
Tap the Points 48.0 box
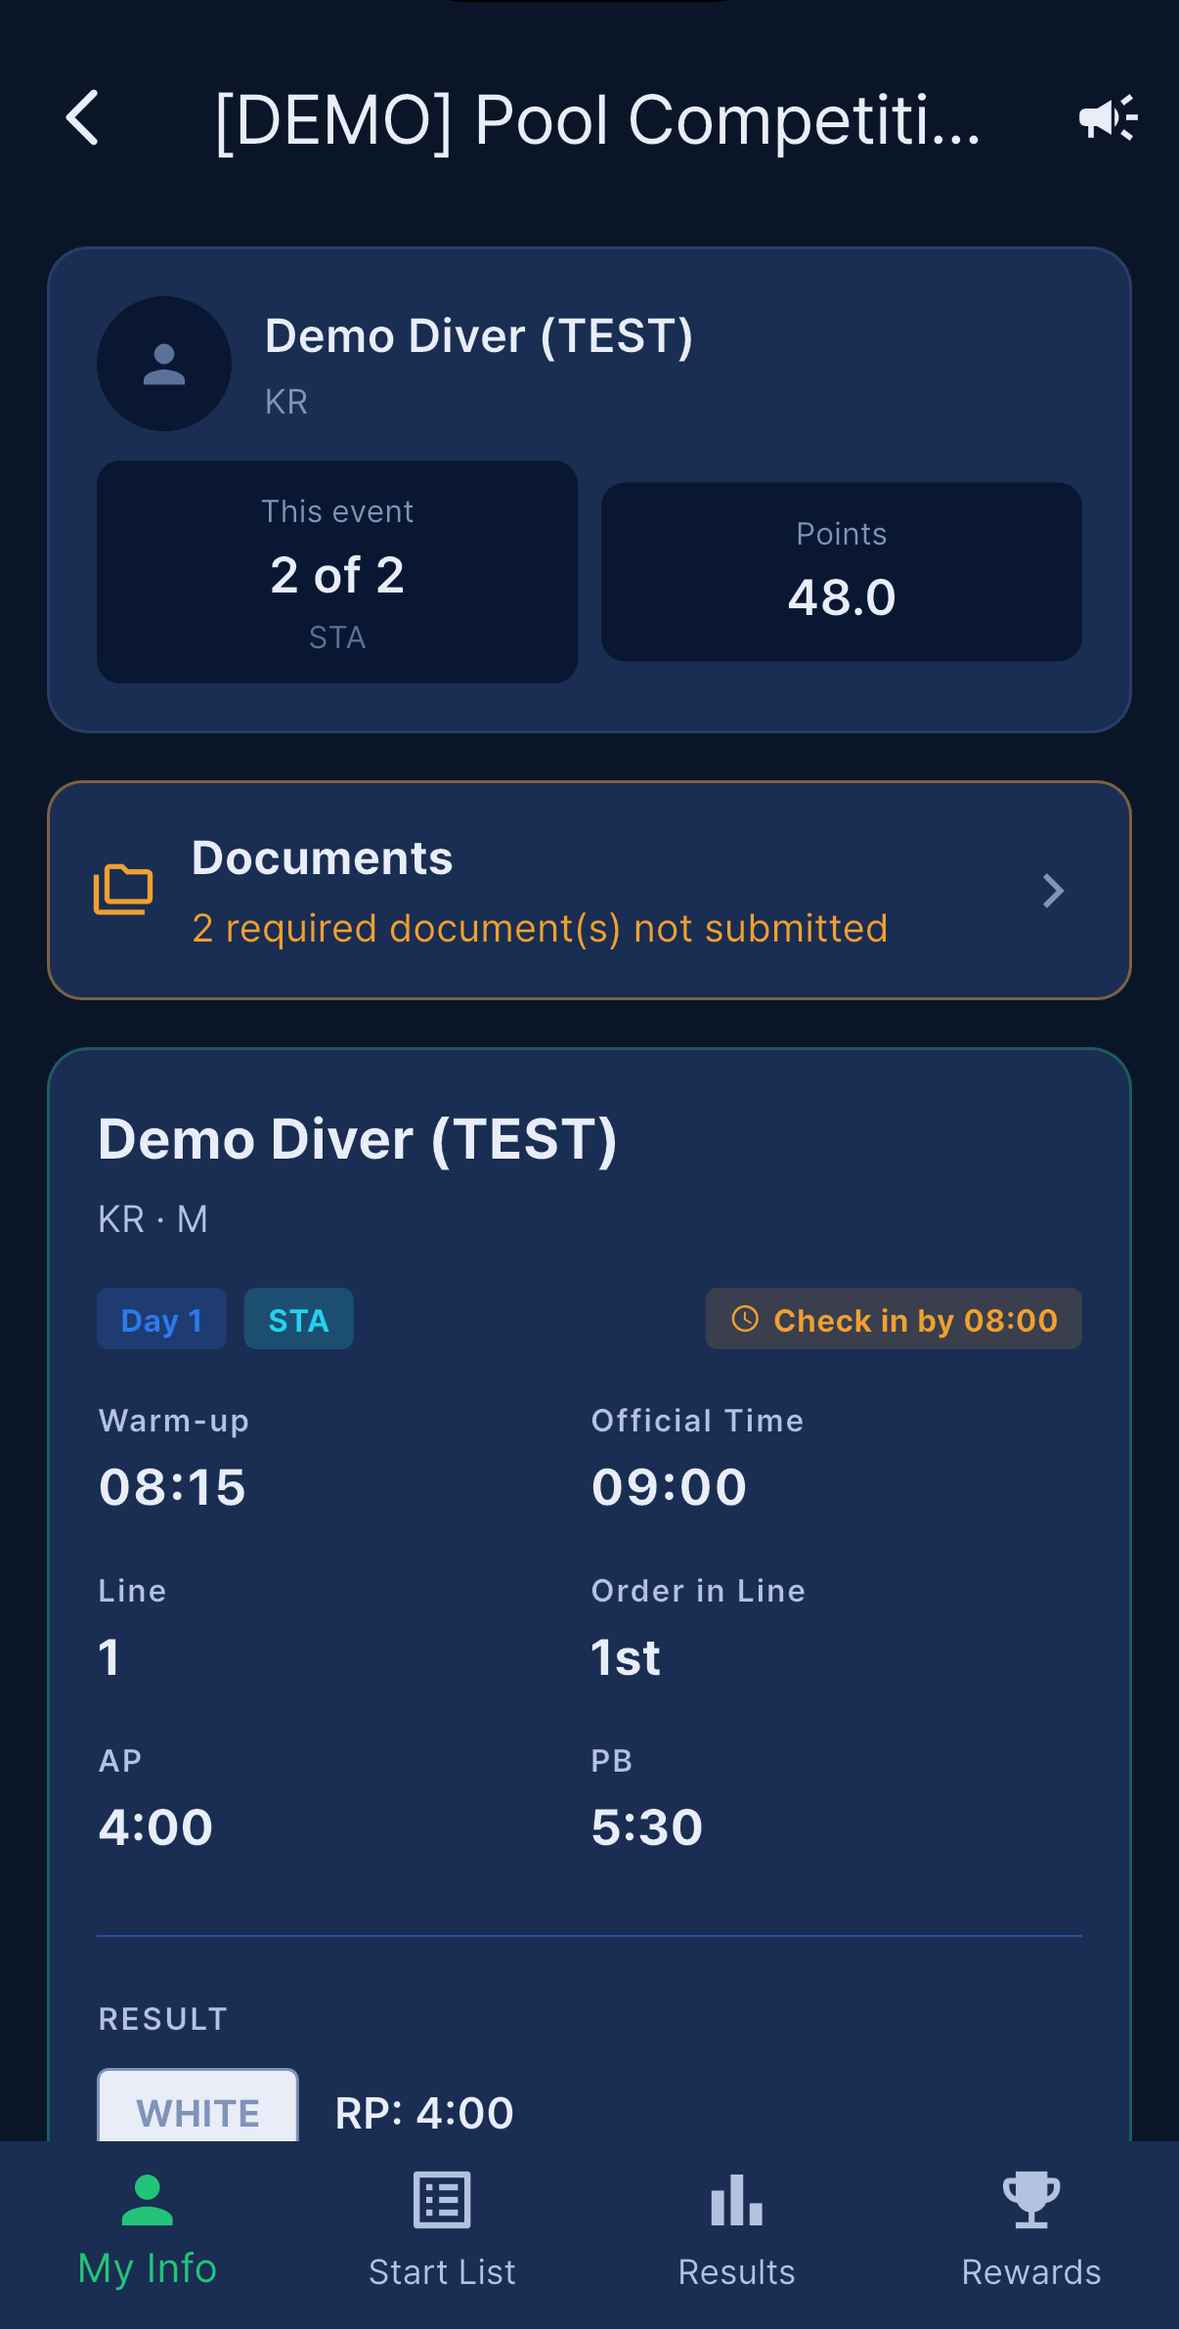point(841,572)
